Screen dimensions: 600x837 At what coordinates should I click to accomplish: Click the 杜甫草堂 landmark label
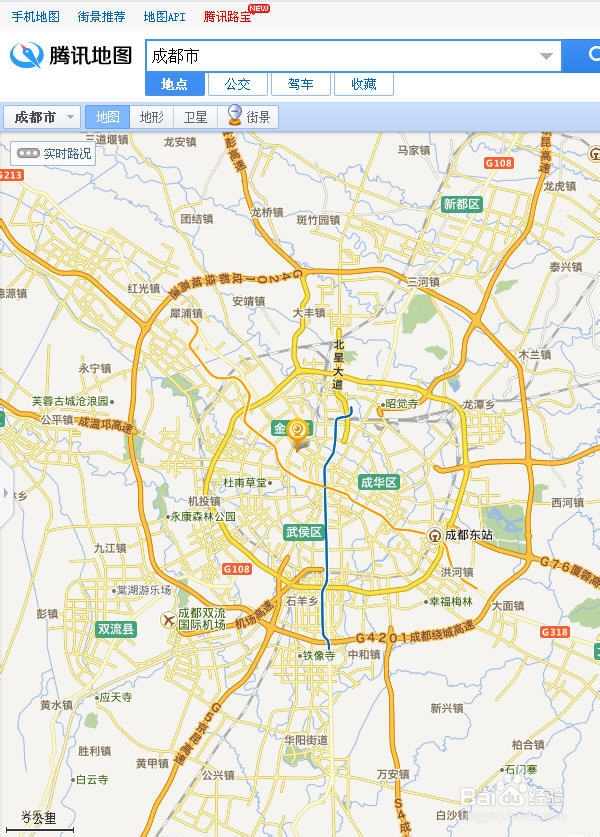[x=244, y=483]
